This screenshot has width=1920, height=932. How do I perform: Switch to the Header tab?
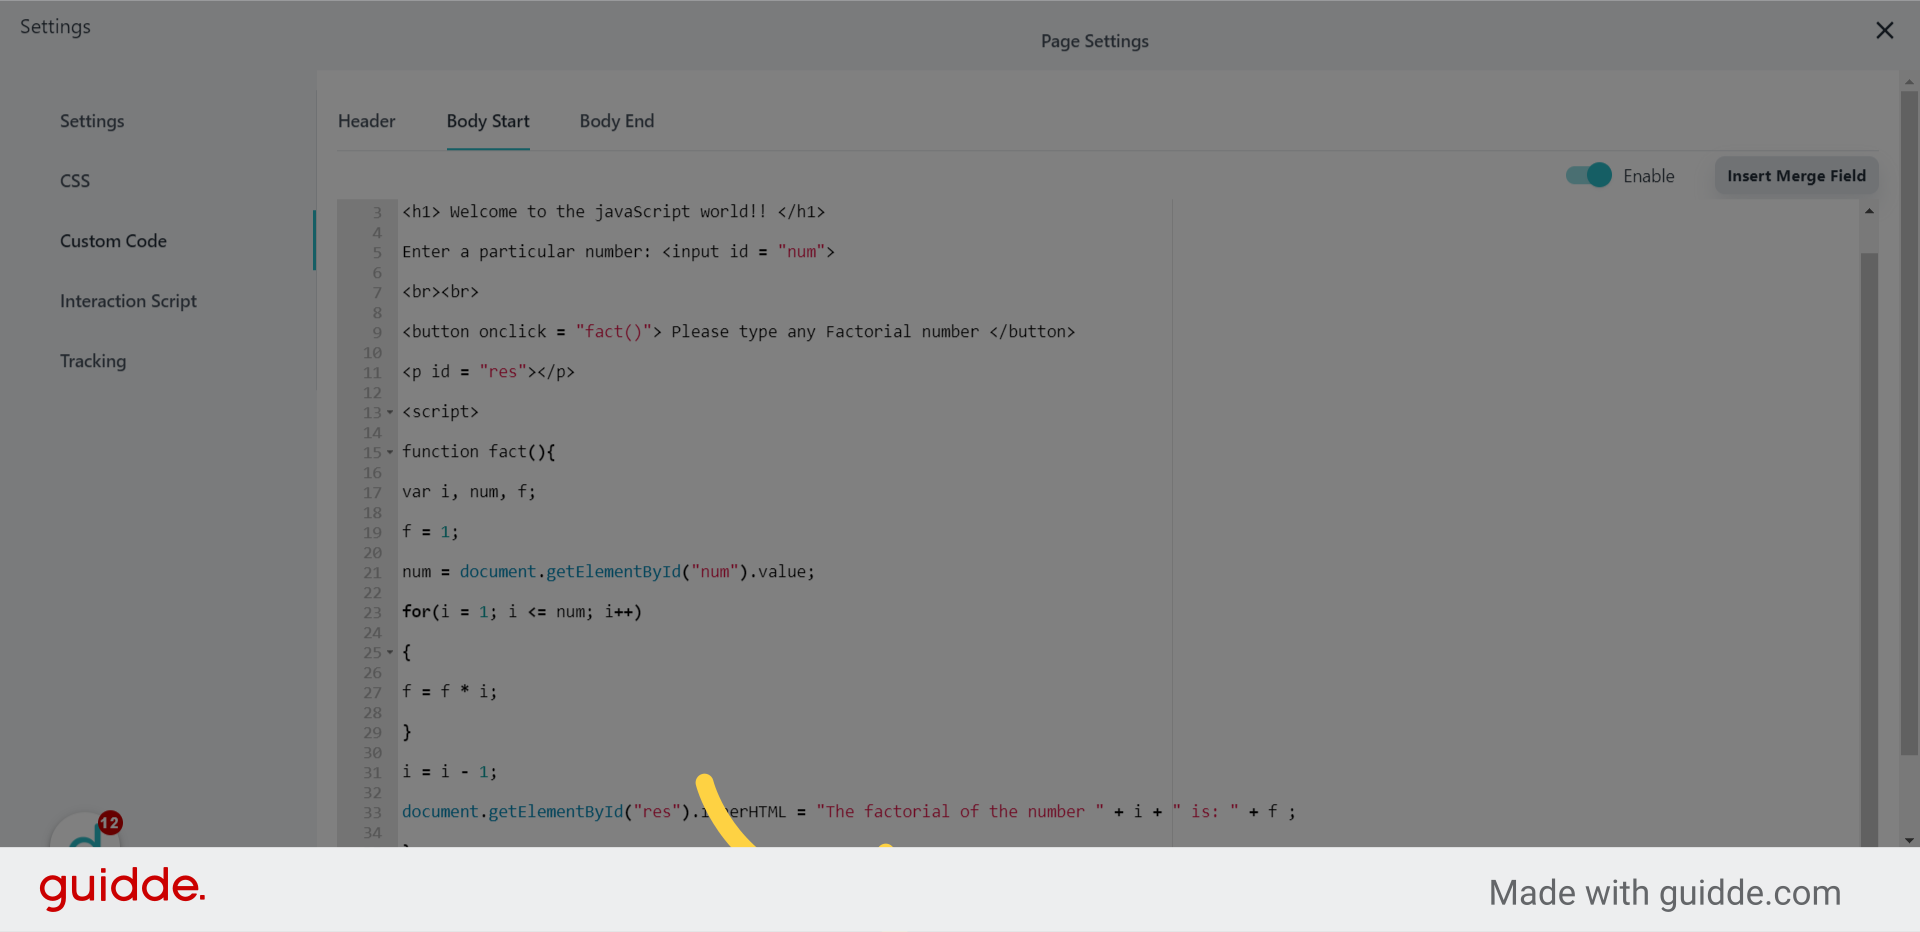coord(366,121)
